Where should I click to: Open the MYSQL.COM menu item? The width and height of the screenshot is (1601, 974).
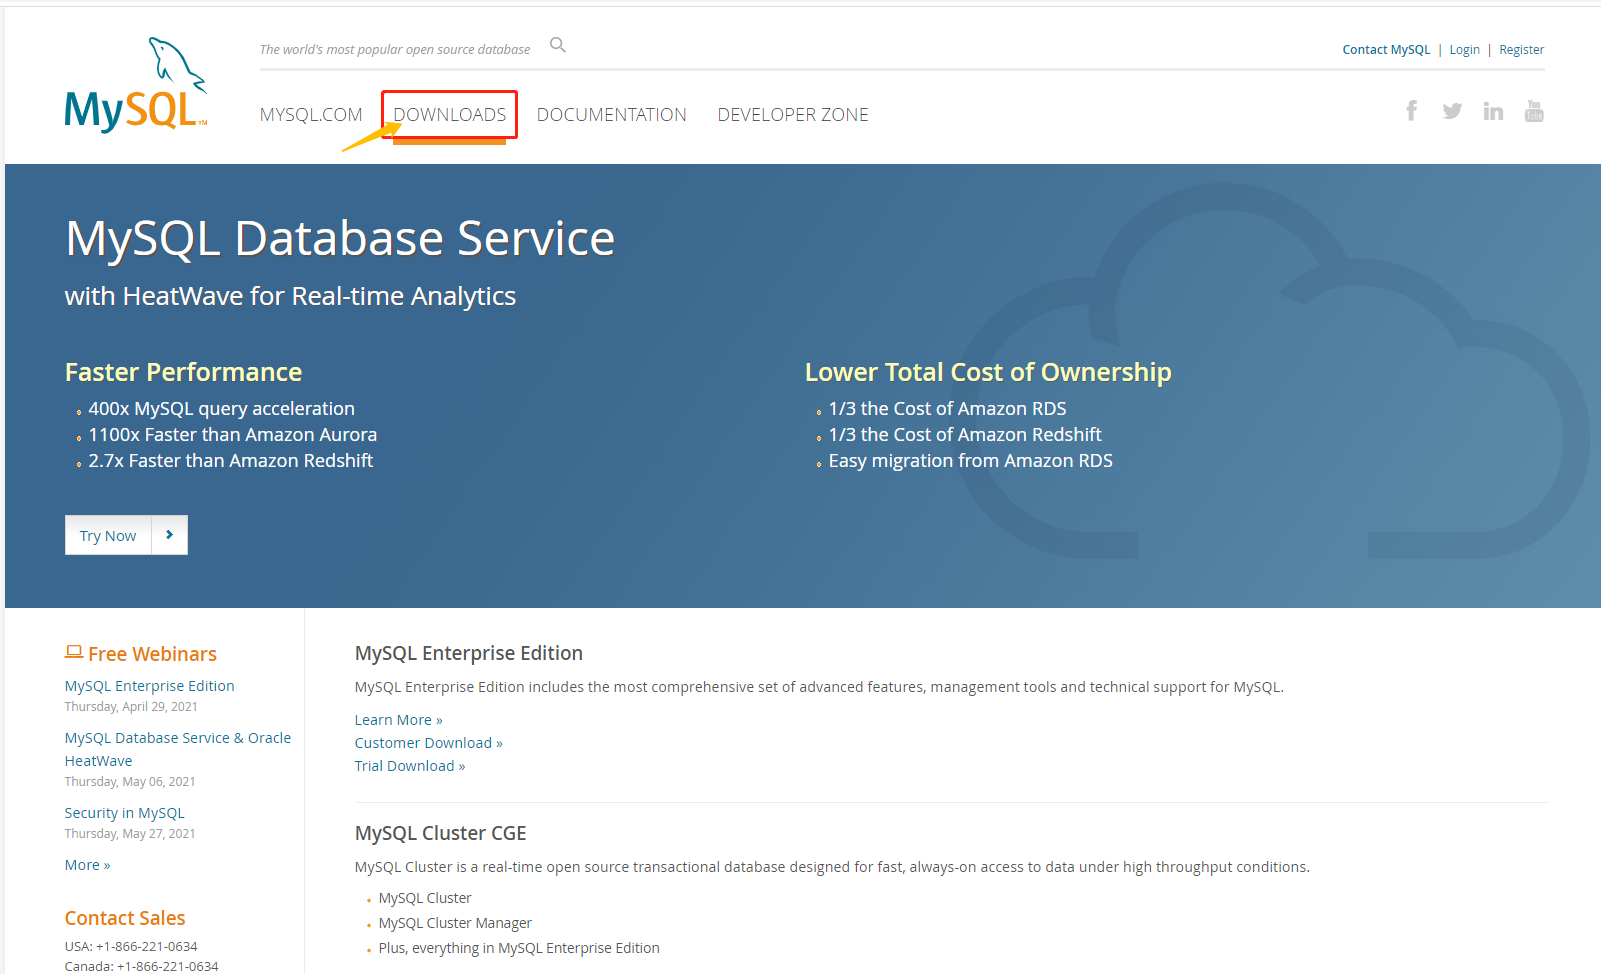311,115
